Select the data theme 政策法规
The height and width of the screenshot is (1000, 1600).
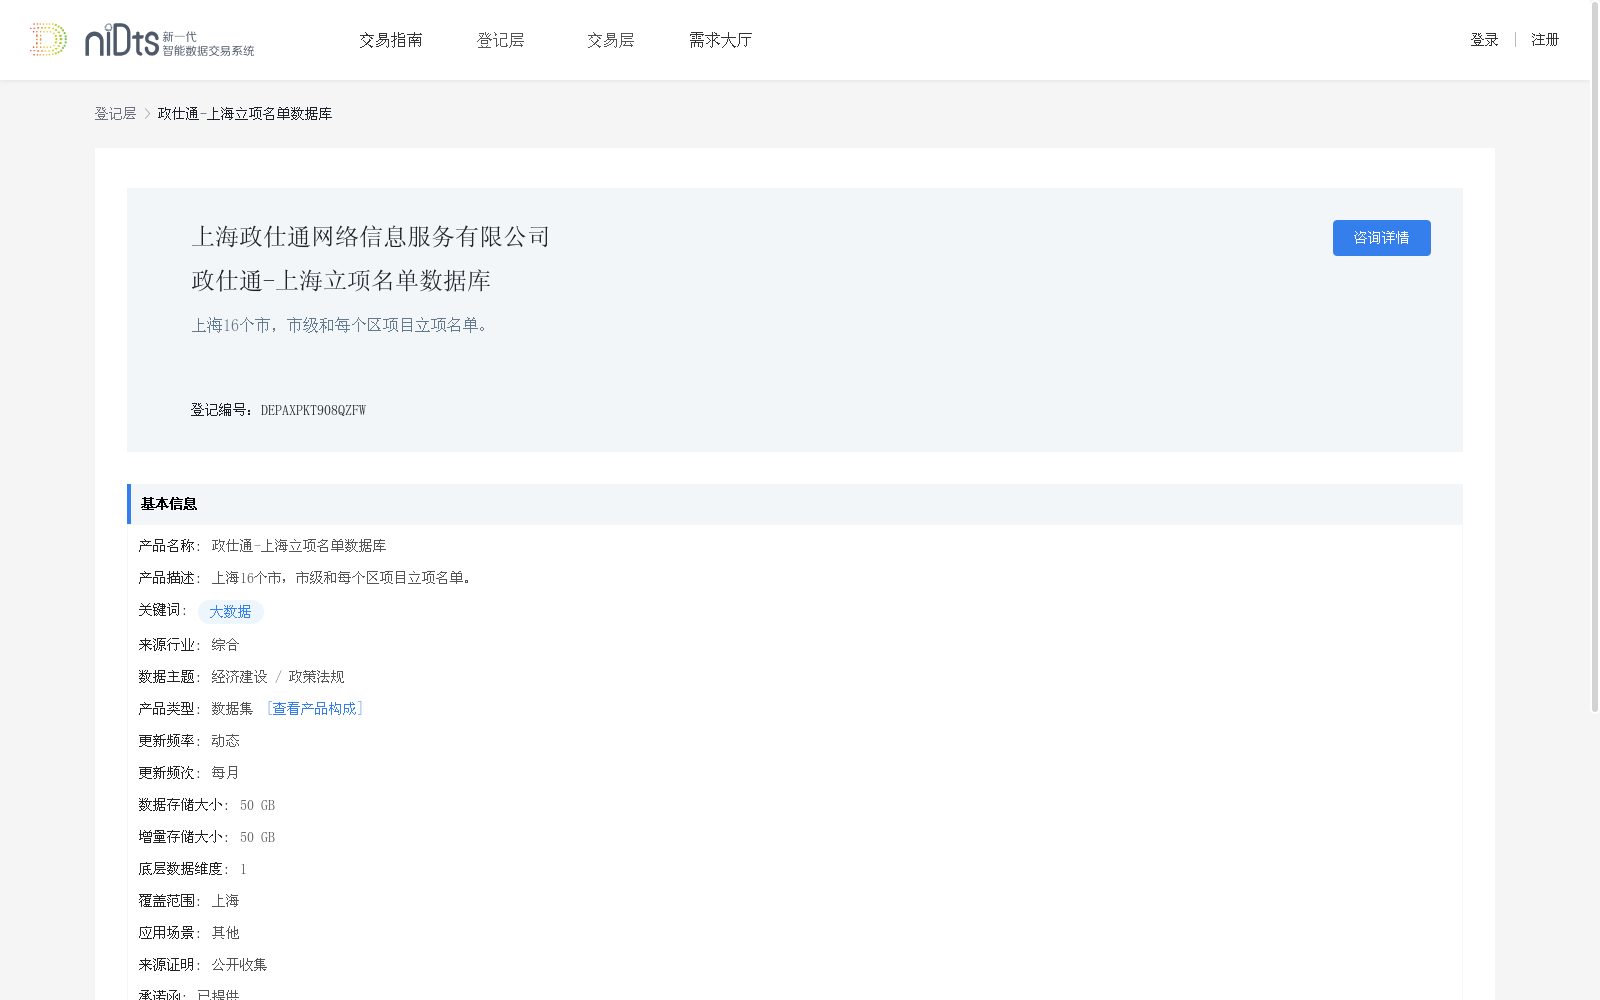click(x=316, y=677)
